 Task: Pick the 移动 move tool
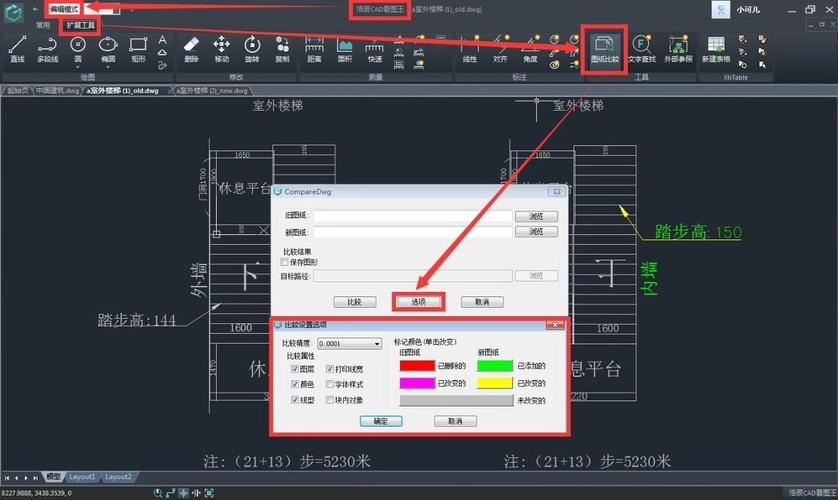221,49
